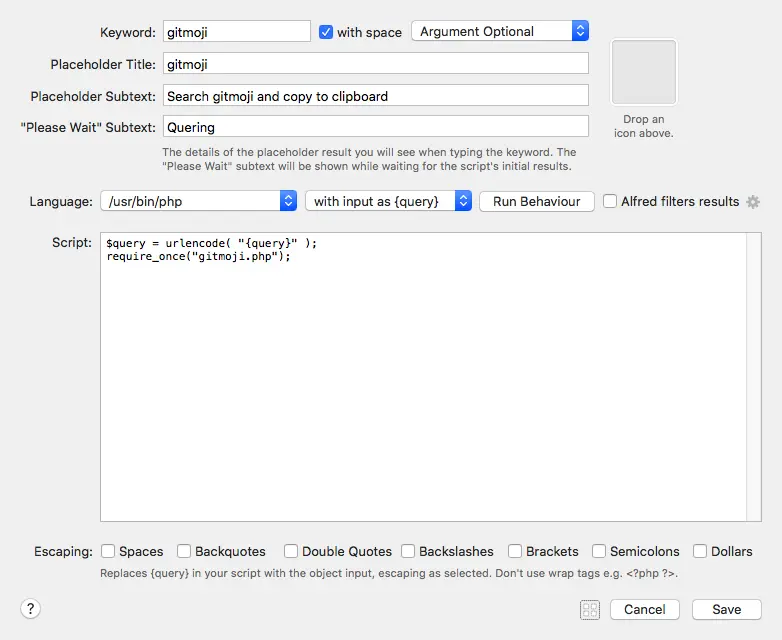Viewport: 782px width, 640px height.
Task: Select the Brackets escaping checkbox
Action: (x=515, y=551)
